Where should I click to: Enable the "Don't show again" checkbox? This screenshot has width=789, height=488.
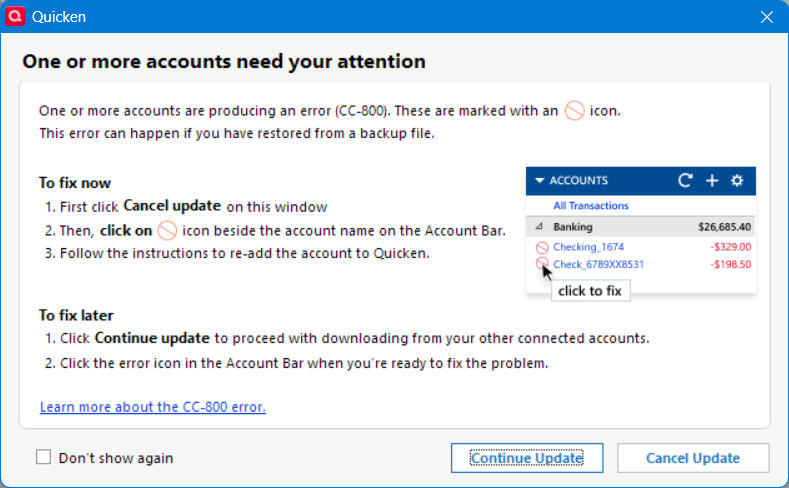[x=44, y=458]
